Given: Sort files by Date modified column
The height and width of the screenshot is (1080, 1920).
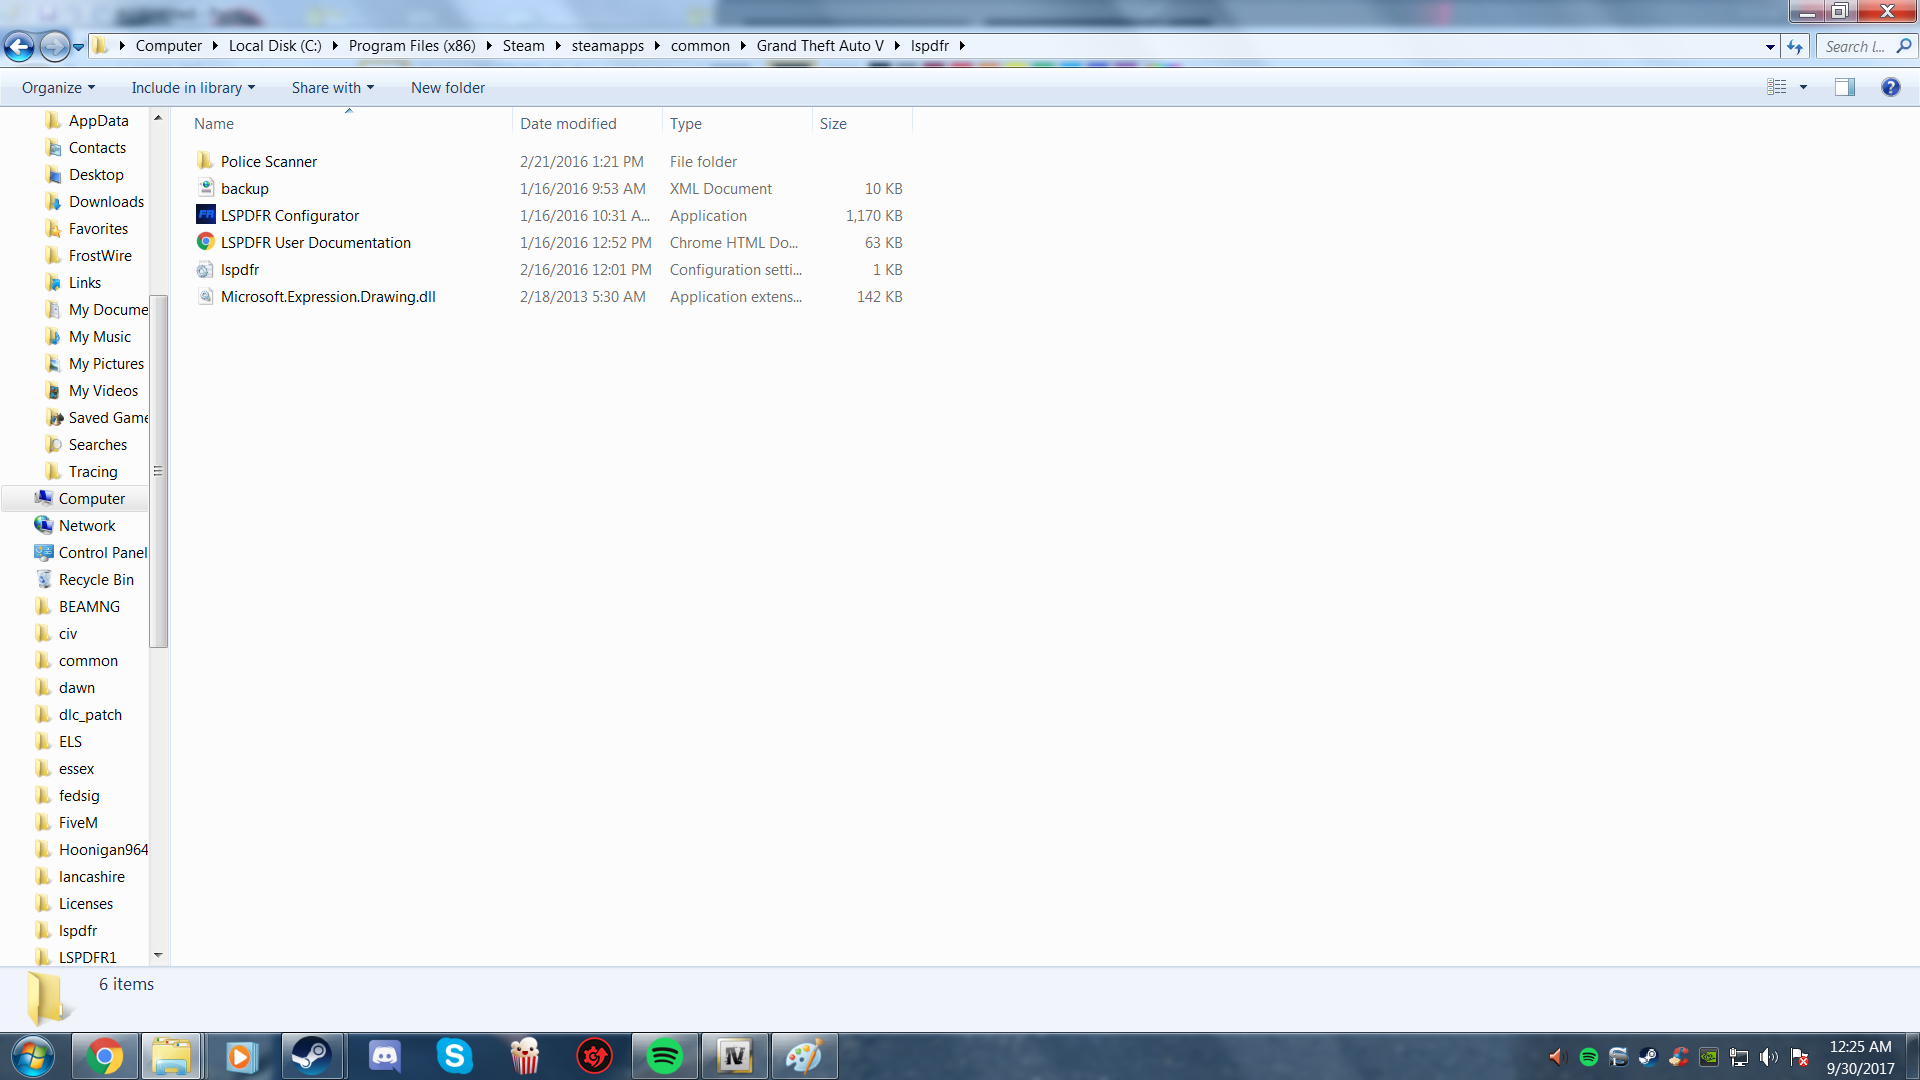Looking at the screenshot, I should point(568,124).
